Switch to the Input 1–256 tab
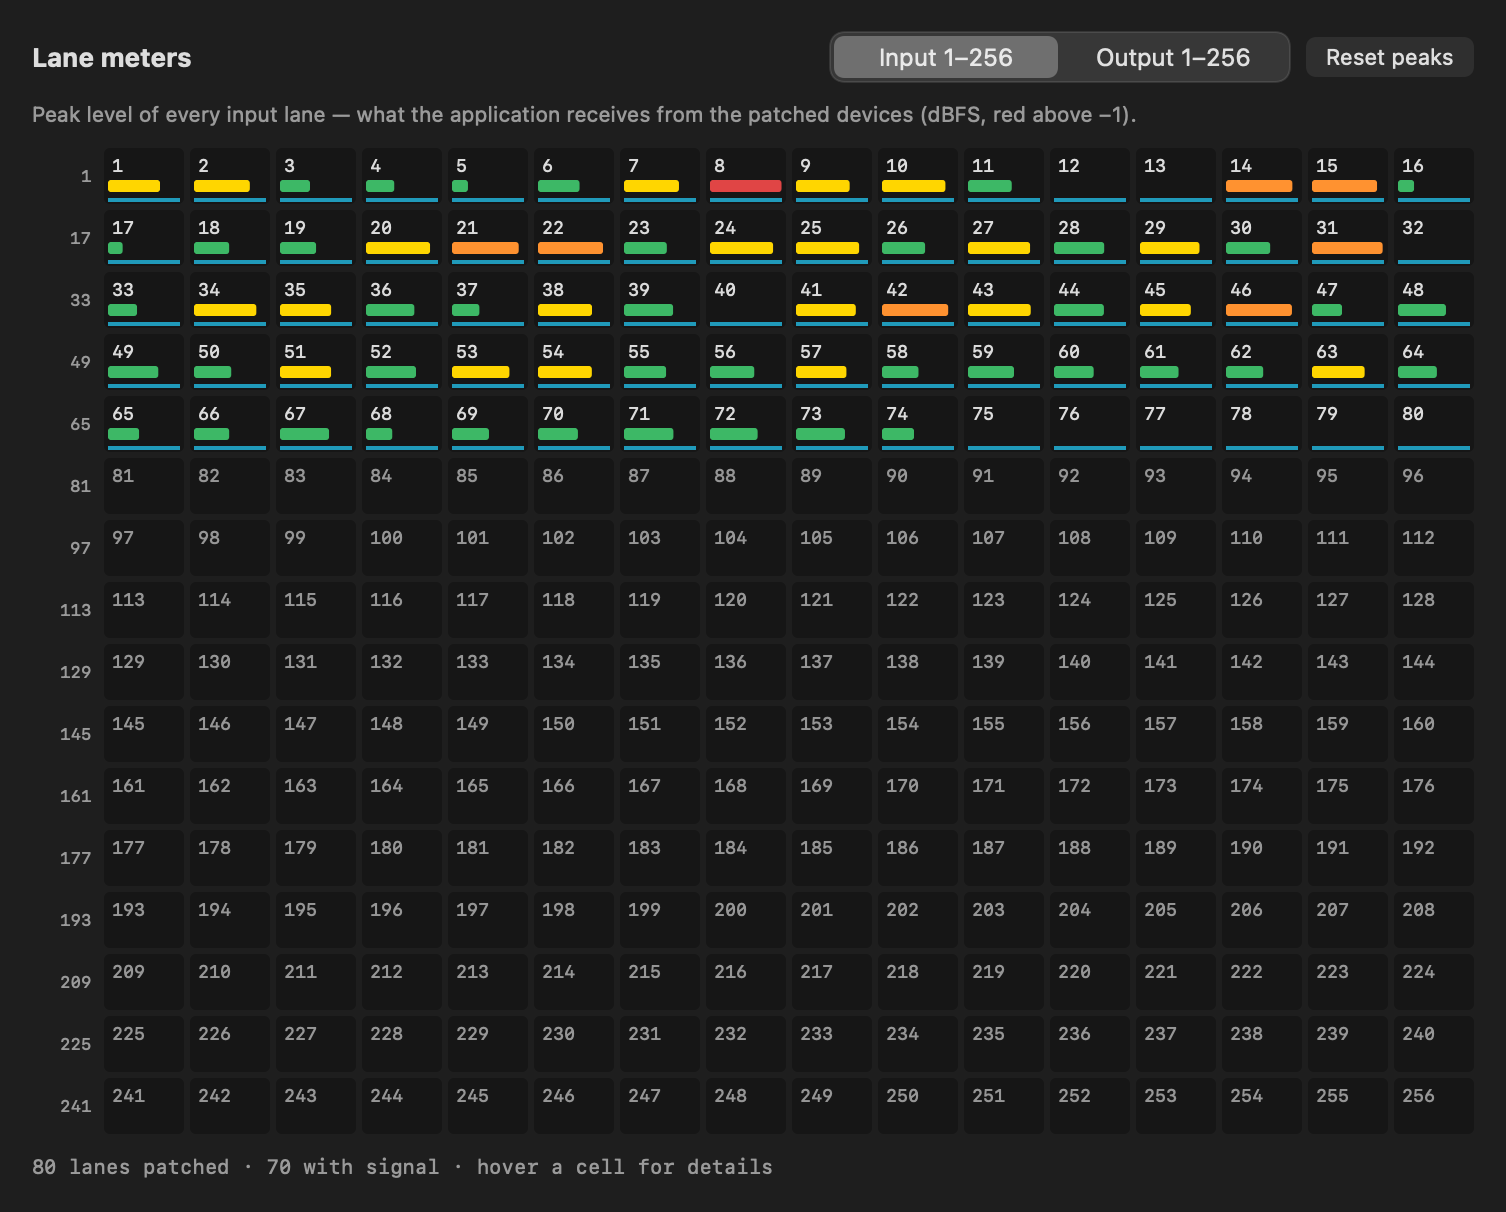 [945, 58]
